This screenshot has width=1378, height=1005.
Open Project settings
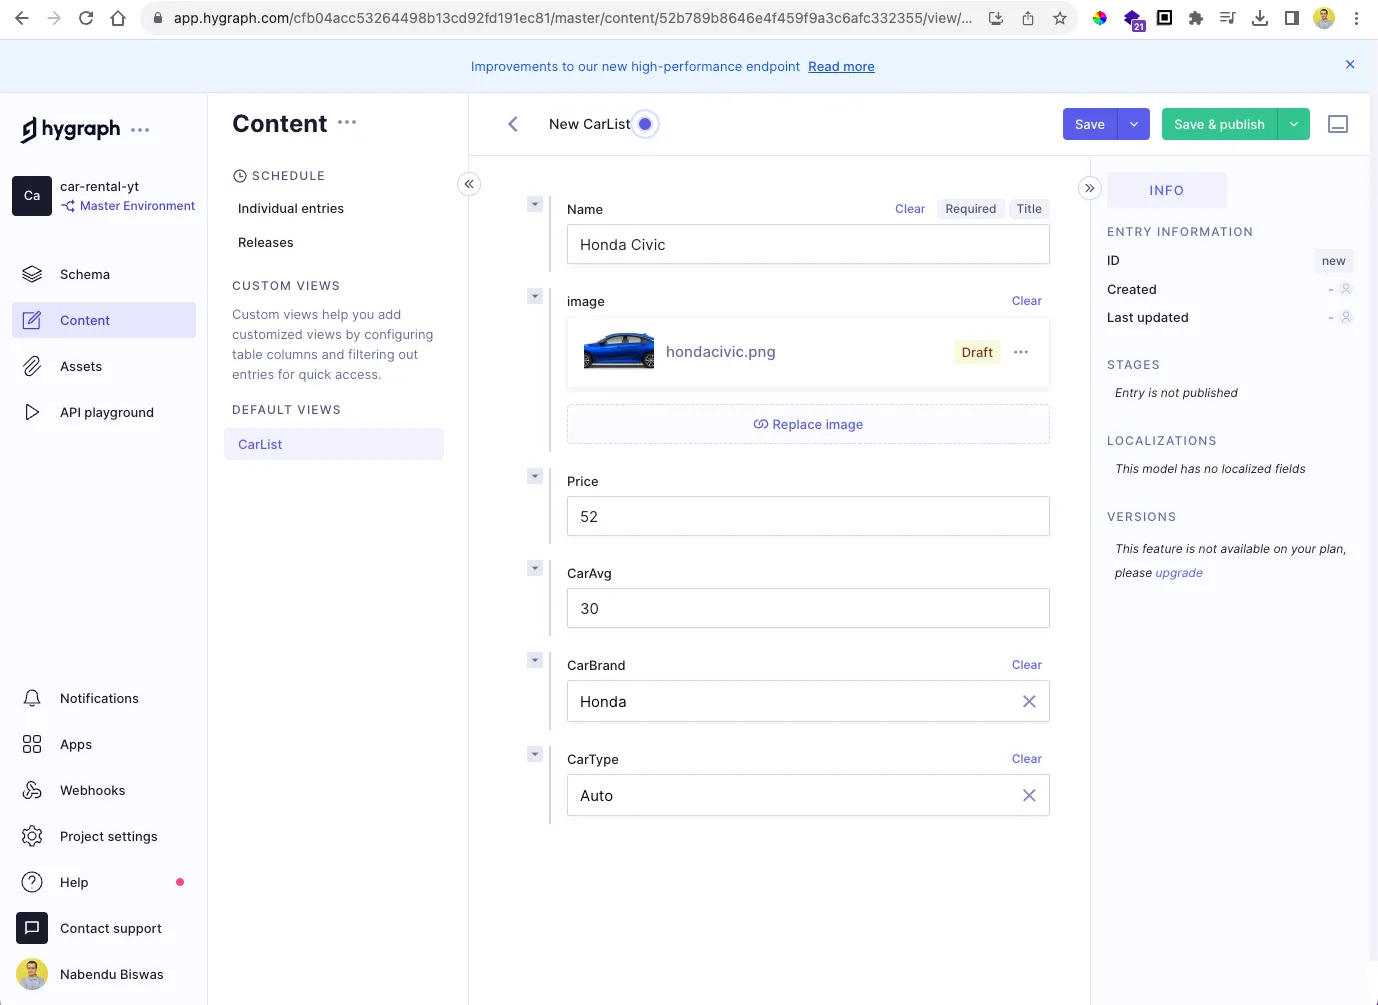(x=104, y=836)
